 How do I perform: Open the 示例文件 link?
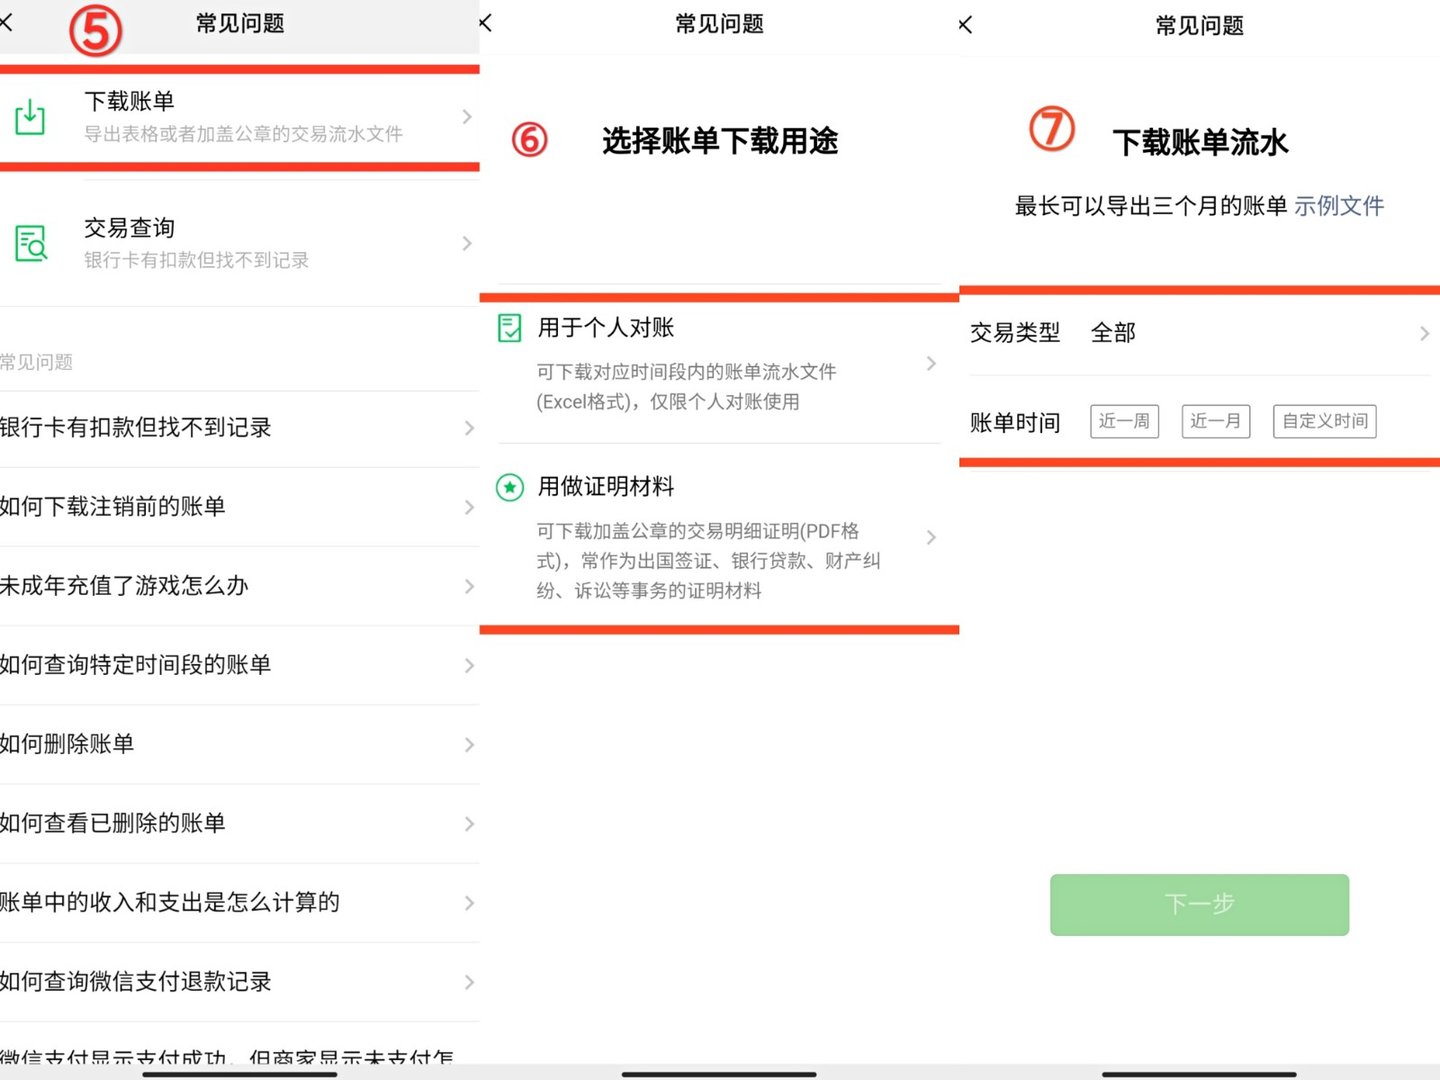coord(1339,206)
